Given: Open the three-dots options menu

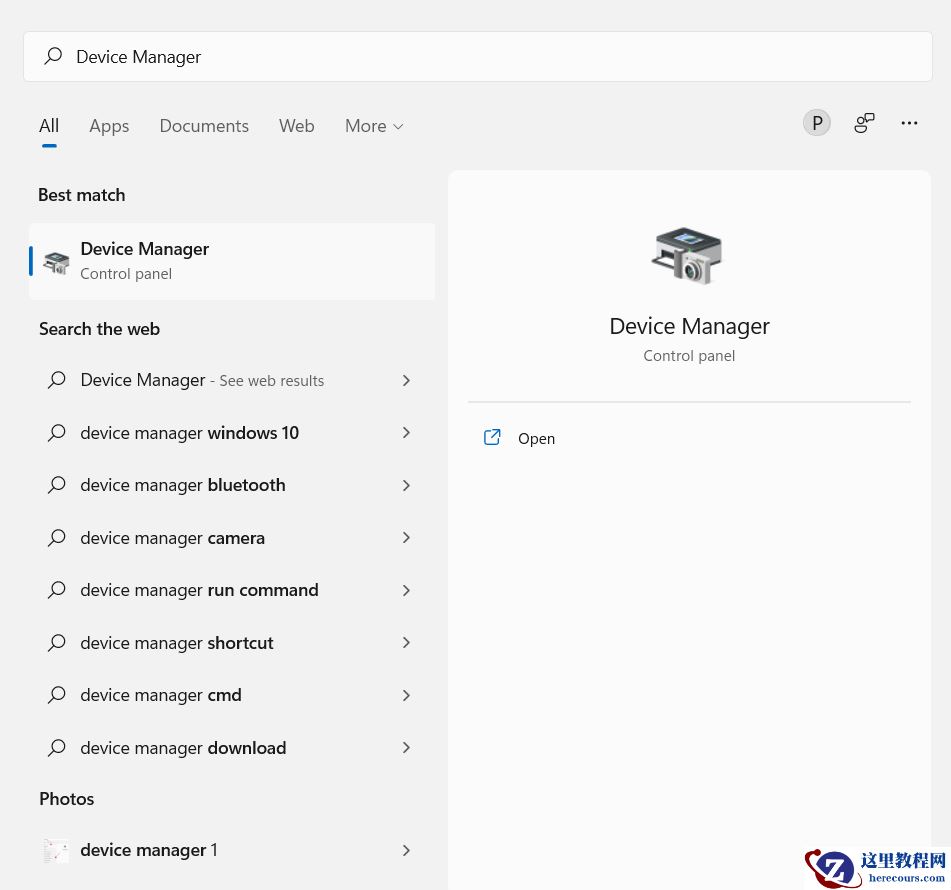Looking at the screenshot, I should point(909,123).
